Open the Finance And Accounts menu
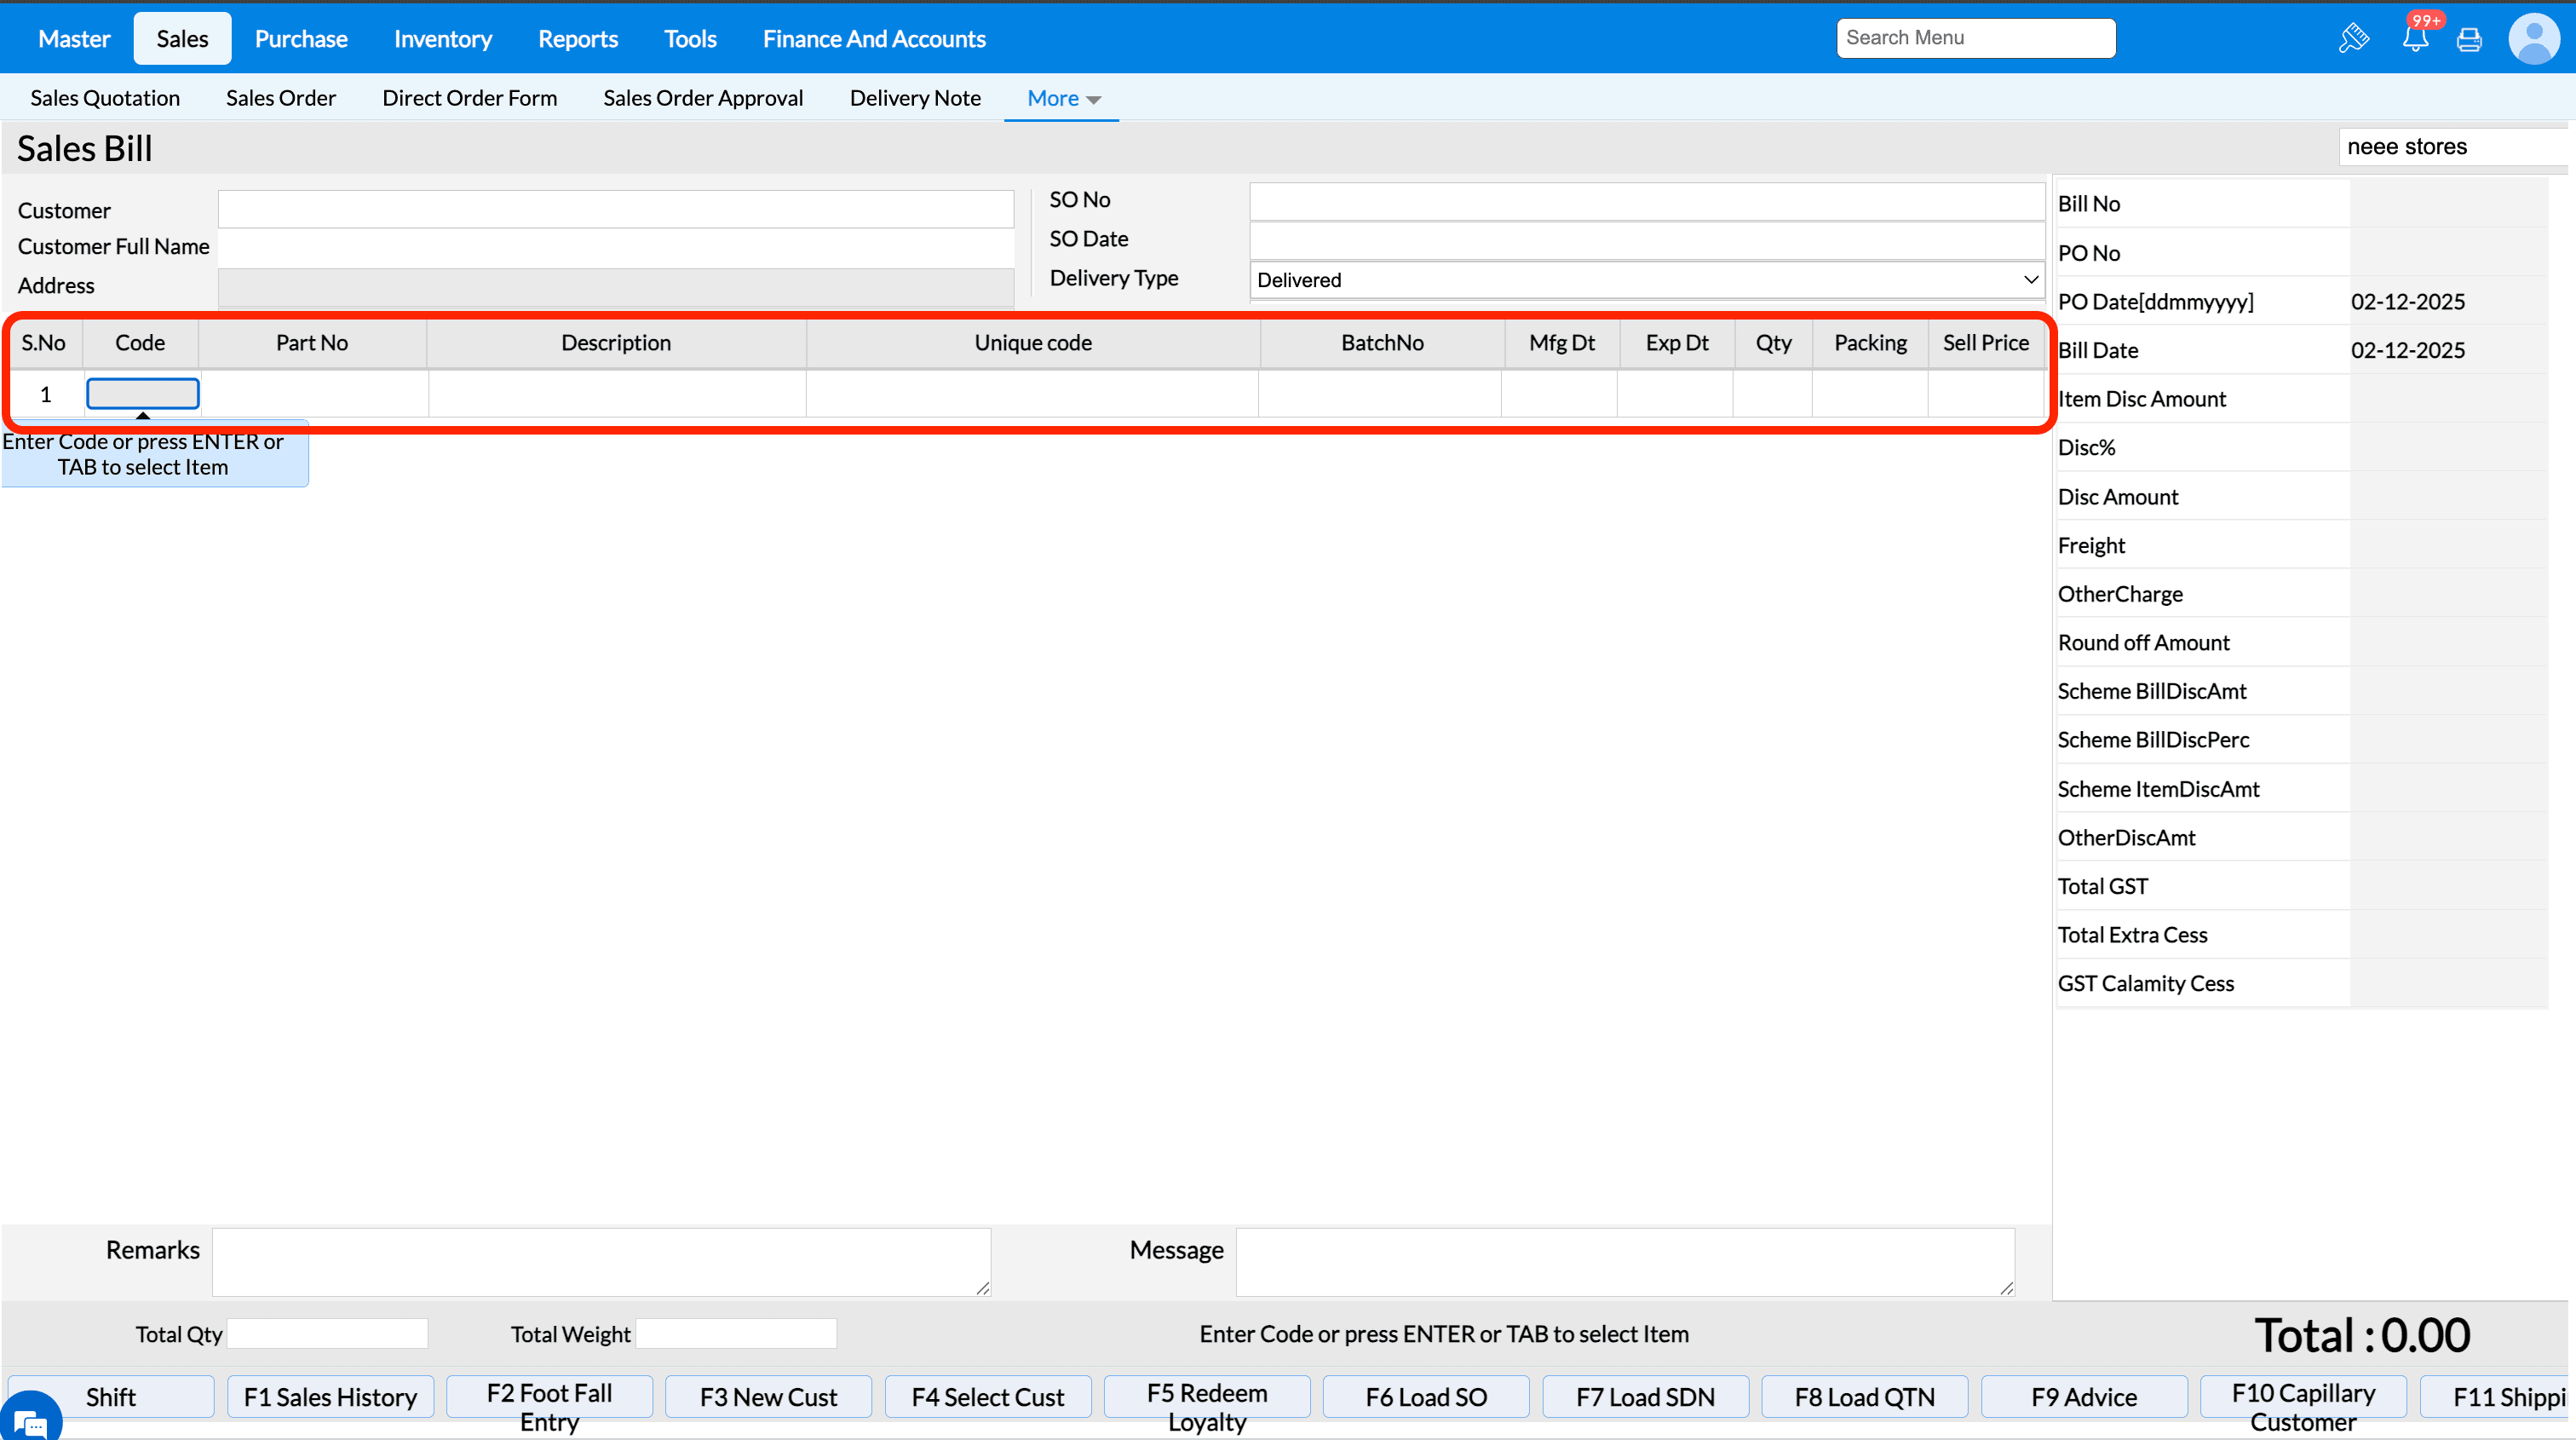 pyautogui.click(x=873, y=39)
